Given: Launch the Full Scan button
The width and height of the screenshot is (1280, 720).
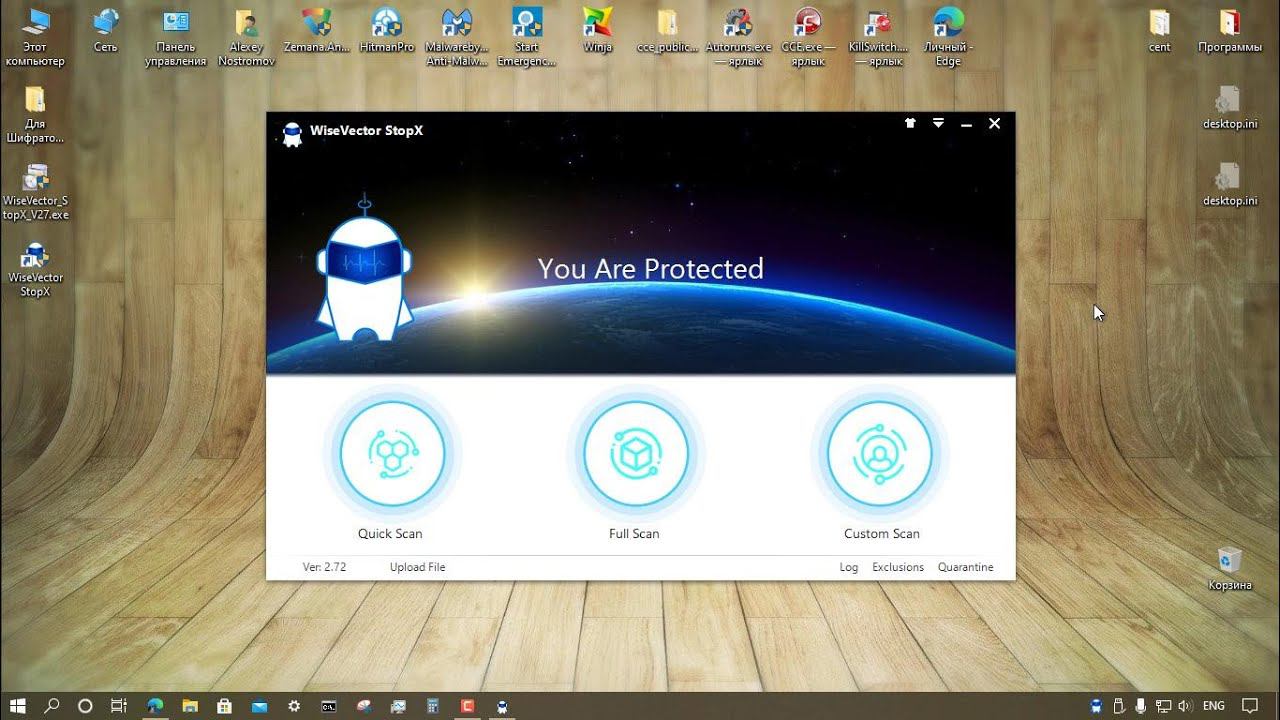Looking at the screenshot, I should coord(636,454).
